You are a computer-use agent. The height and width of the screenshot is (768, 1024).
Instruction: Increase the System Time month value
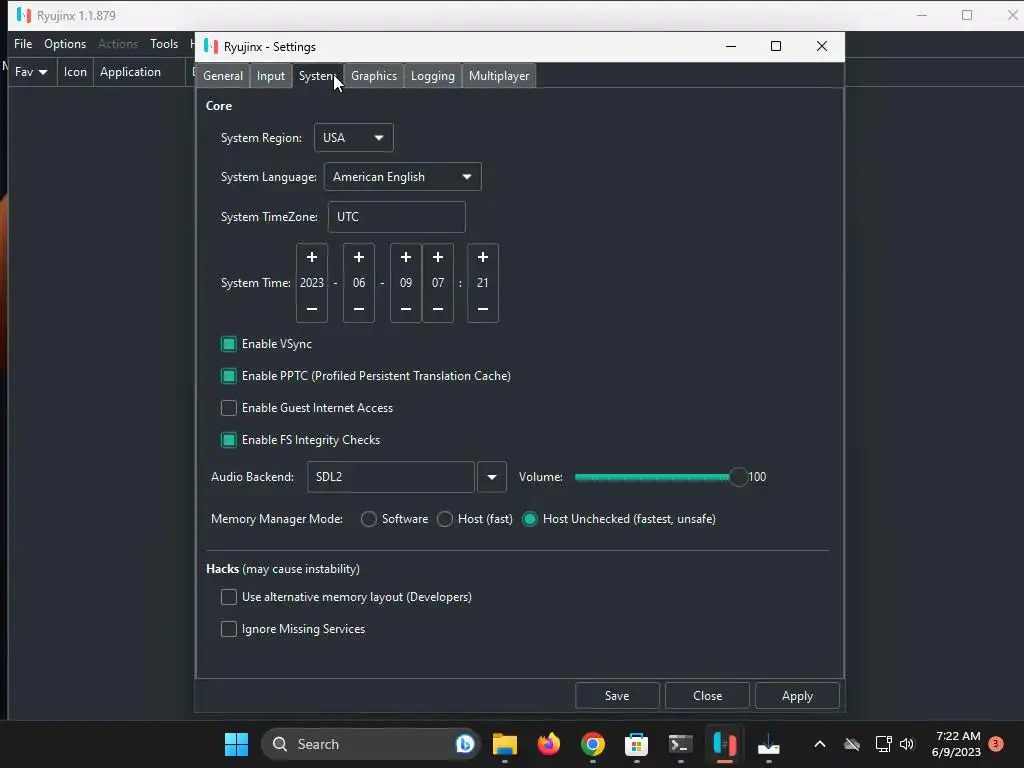[x=359, y=257]
